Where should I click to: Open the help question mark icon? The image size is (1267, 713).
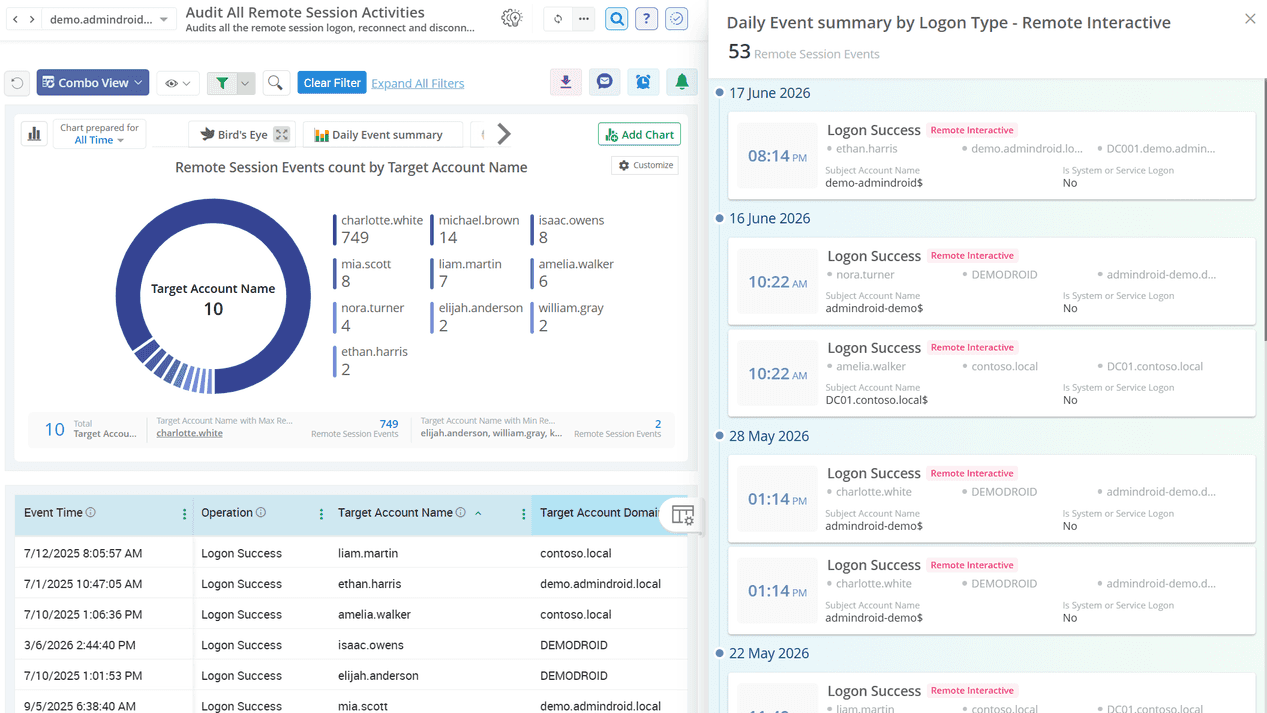click(647, 19)
